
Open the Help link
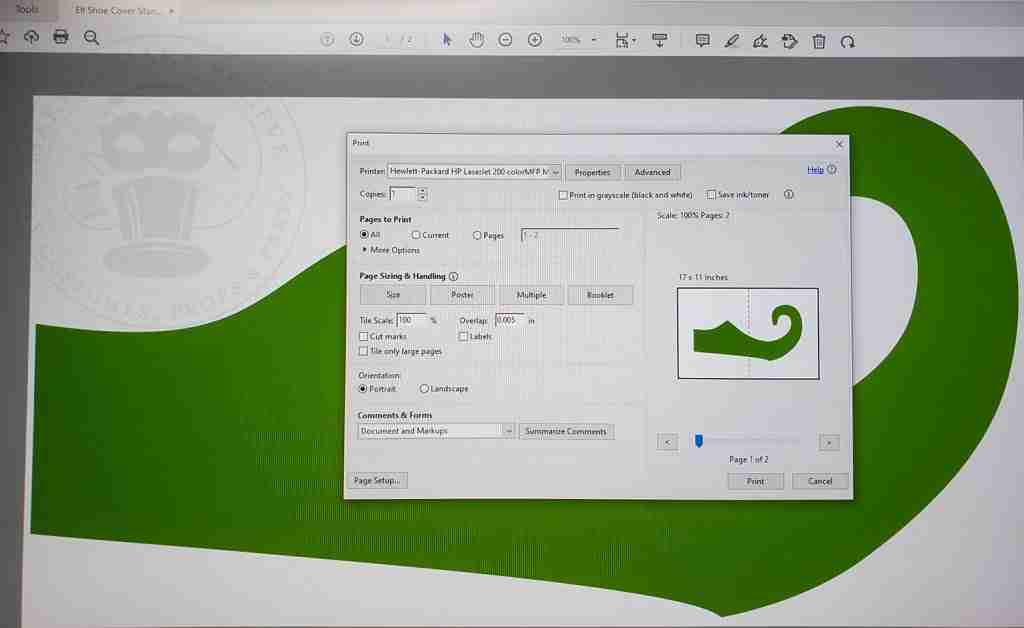(815, 170)
